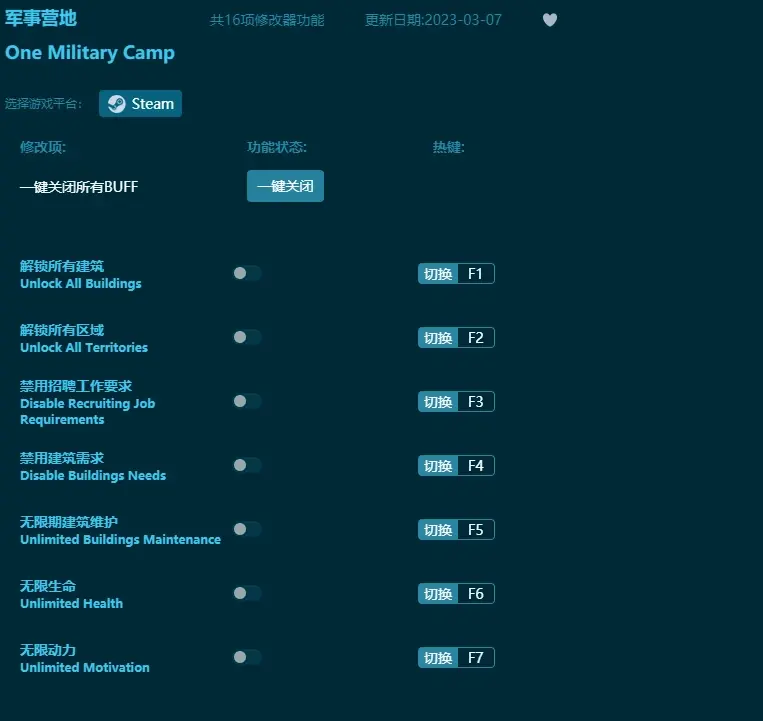This screenshot has width=763, height=721.
Task: Toggle Unlock All Buildings switch
Action: point(247,273)
